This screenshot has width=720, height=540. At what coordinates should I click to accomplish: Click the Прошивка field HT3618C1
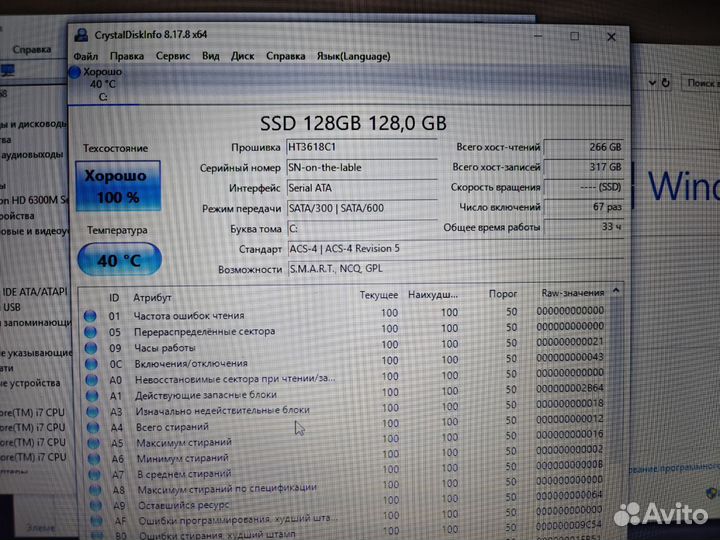tap(361, 147)
